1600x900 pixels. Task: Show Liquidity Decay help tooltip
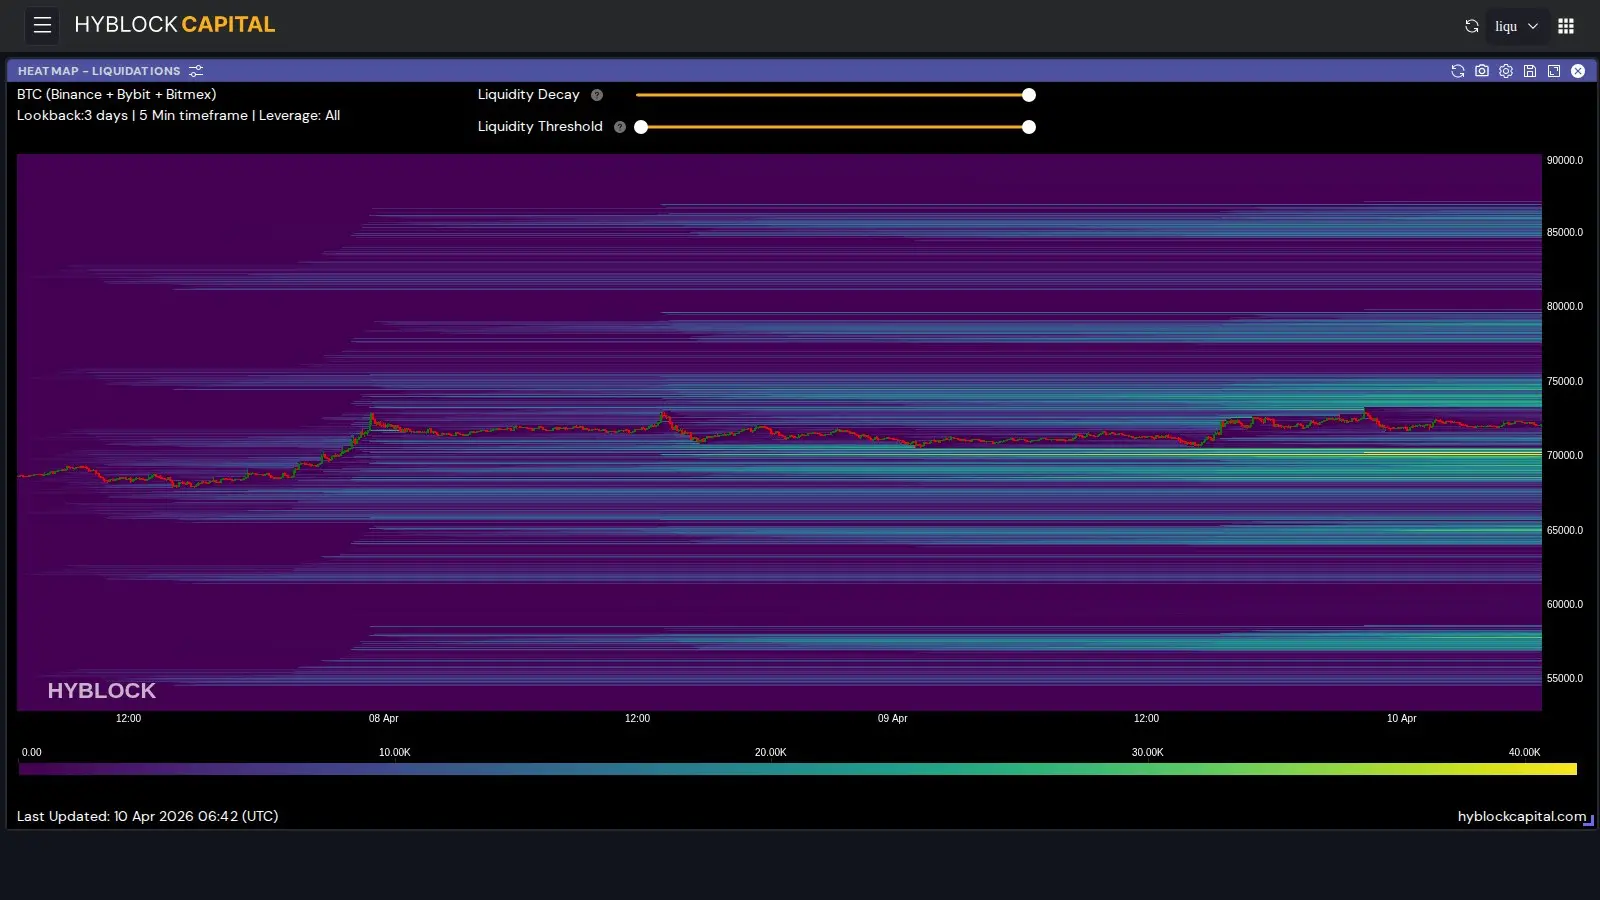point(597,95)
